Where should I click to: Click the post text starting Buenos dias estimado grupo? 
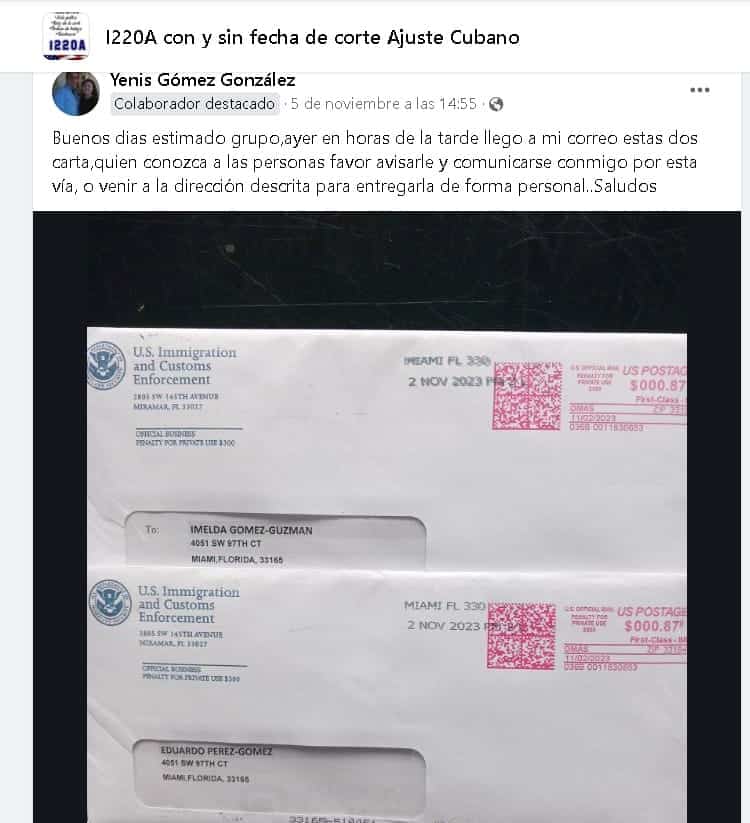[x=375, y=162]
